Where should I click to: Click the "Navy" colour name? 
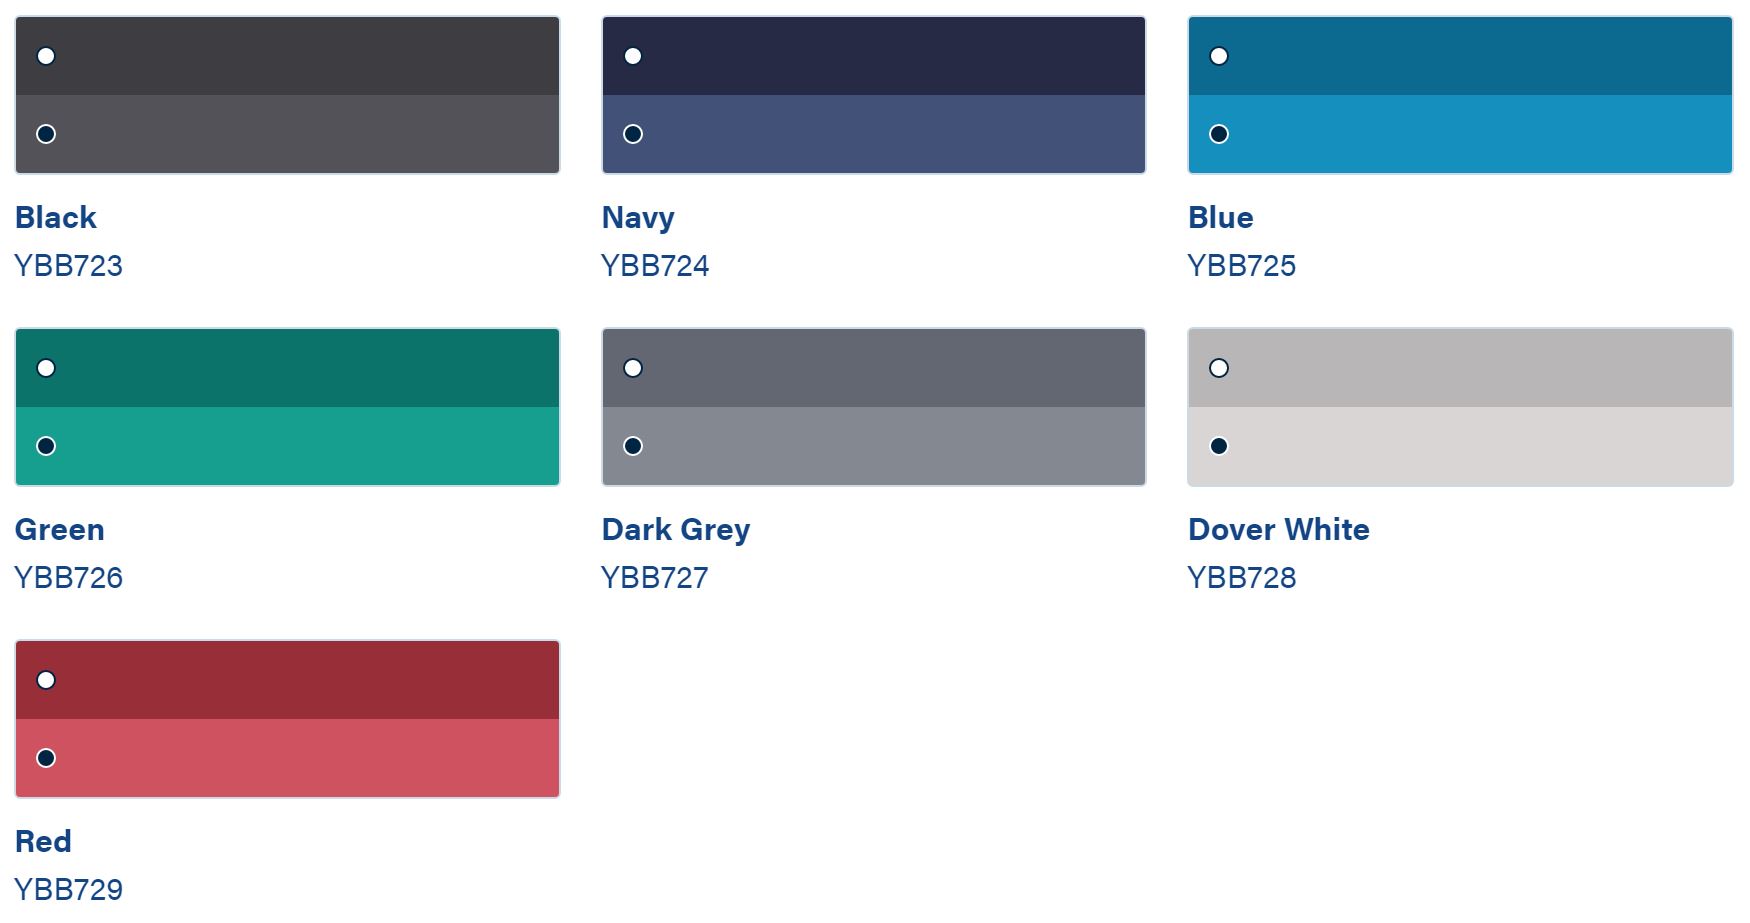(638, 217)
